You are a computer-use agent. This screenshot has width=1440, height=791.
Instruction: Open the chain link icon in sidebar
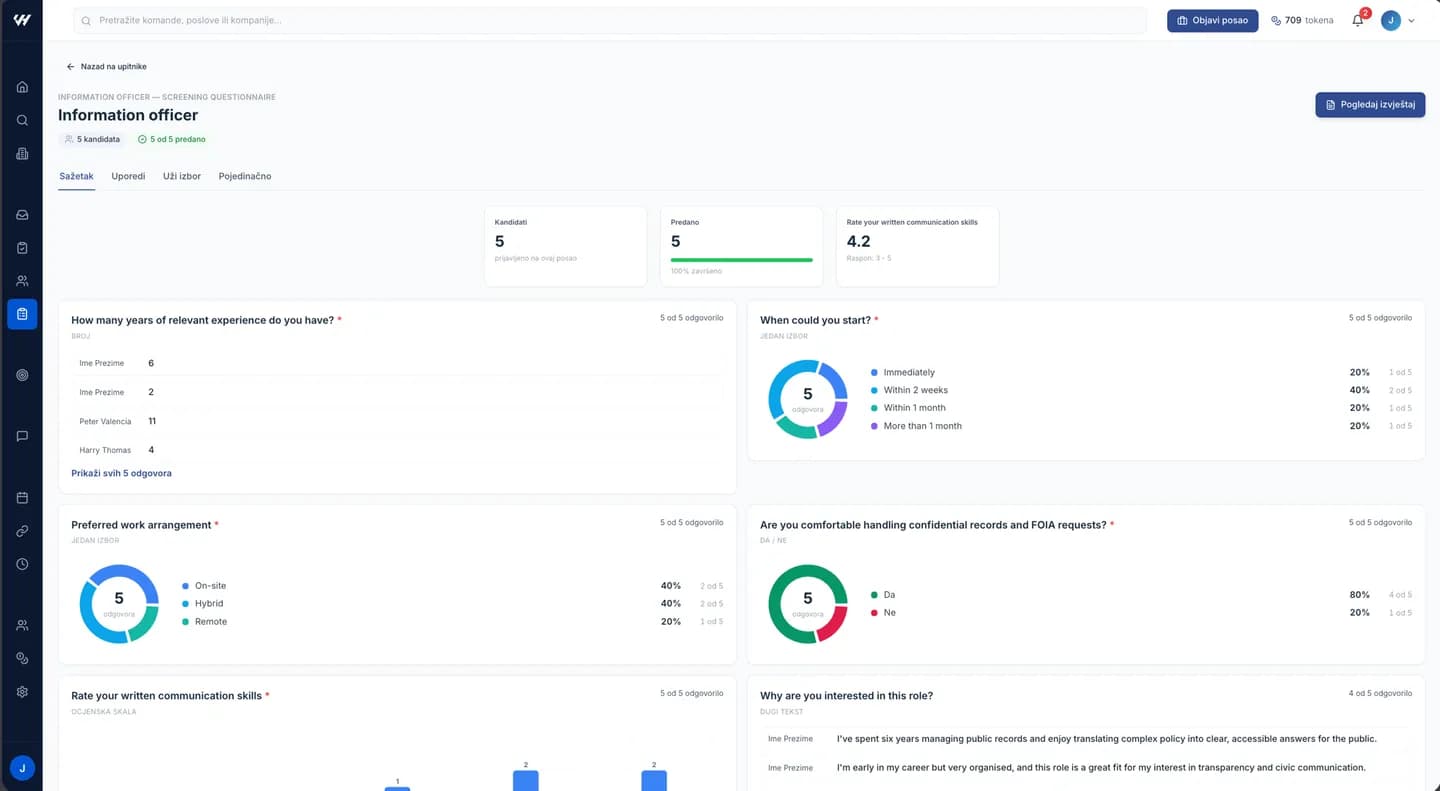22,531
